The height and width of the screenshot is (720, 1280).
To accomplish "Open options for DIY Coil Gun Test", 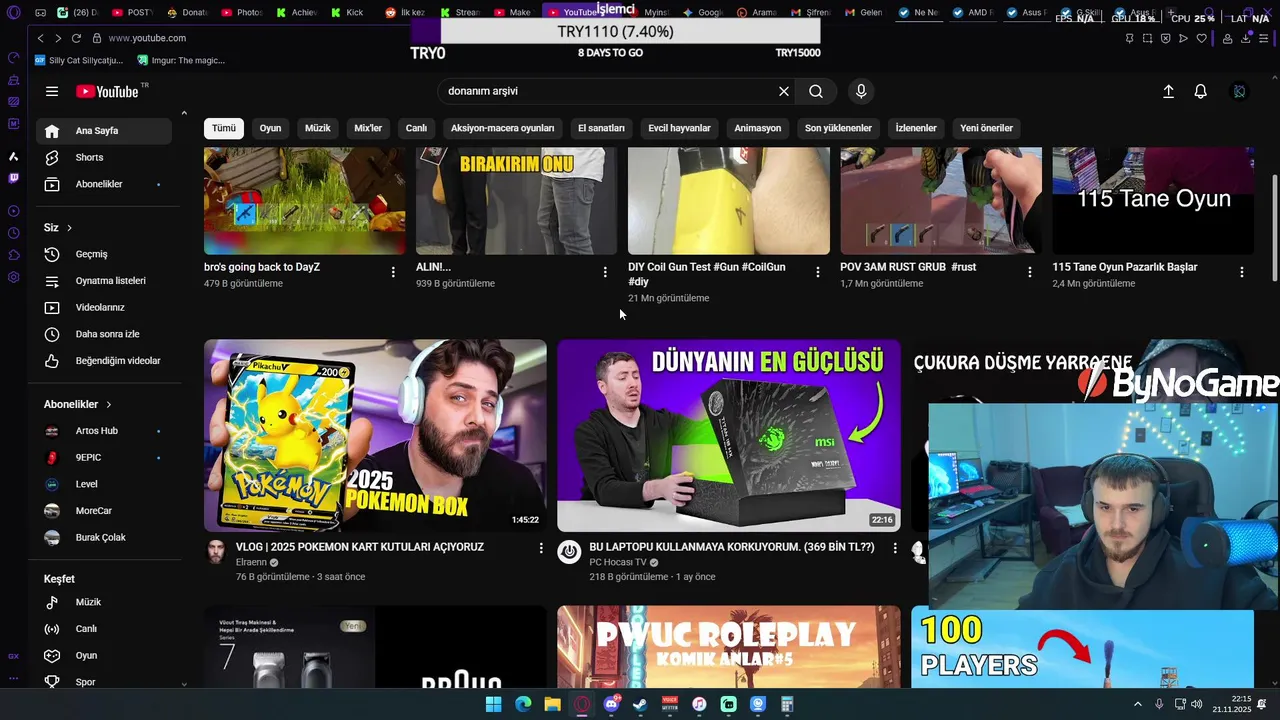I will pos(818,272).
